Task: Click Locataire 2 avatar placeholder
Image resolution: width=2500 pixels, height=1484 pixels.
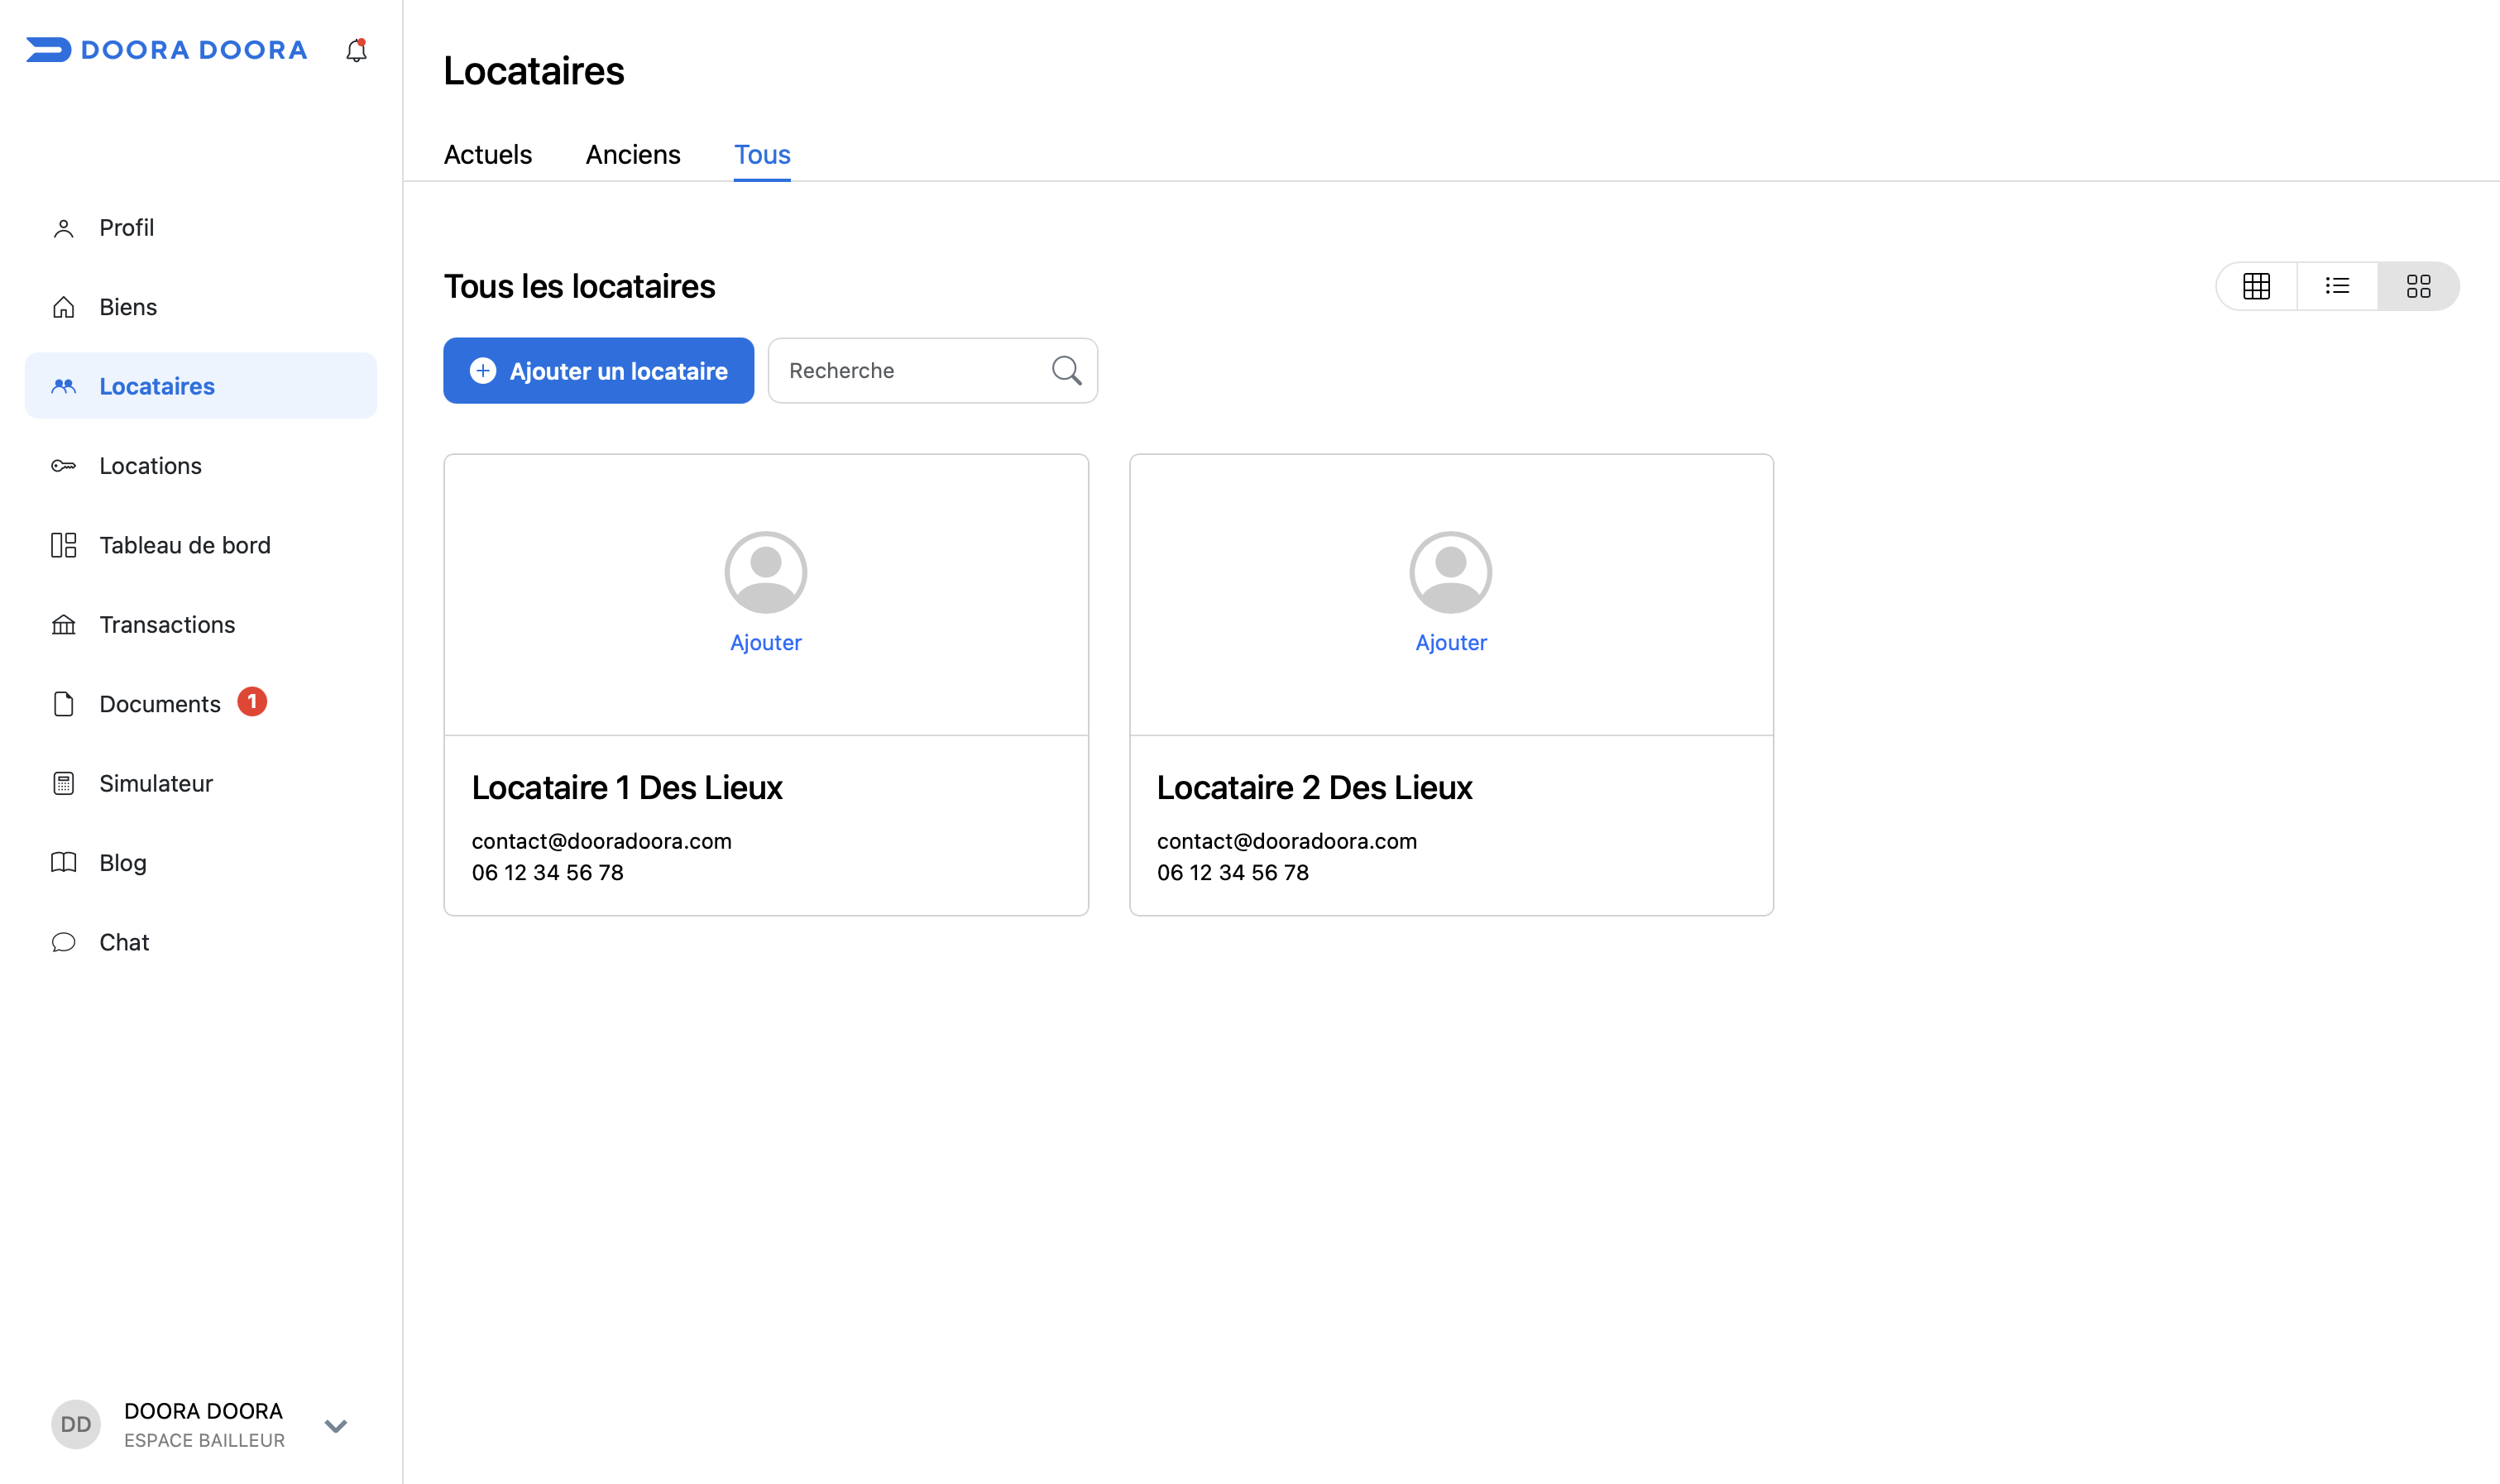Action: point(1450,572)
